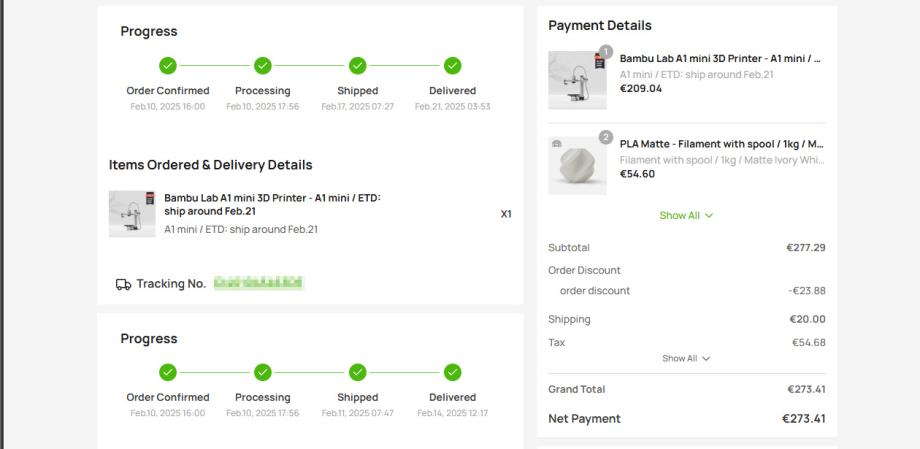The height and width of the screenshot is (449, 920).
Task: Click first order's Processing checkmark icon
Action: tap(262, 66)
